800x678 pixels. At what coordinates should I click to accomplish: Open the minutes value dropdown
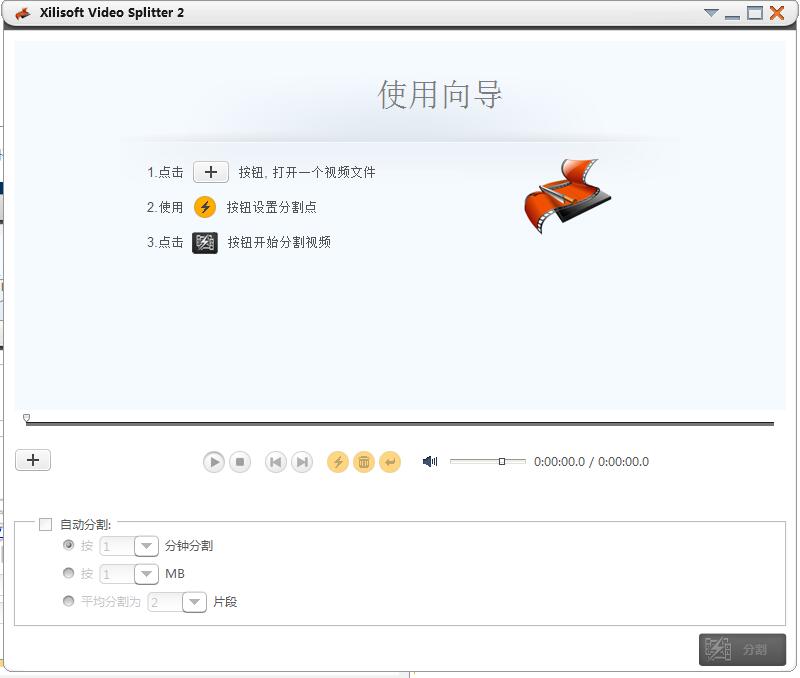[145, 546]
